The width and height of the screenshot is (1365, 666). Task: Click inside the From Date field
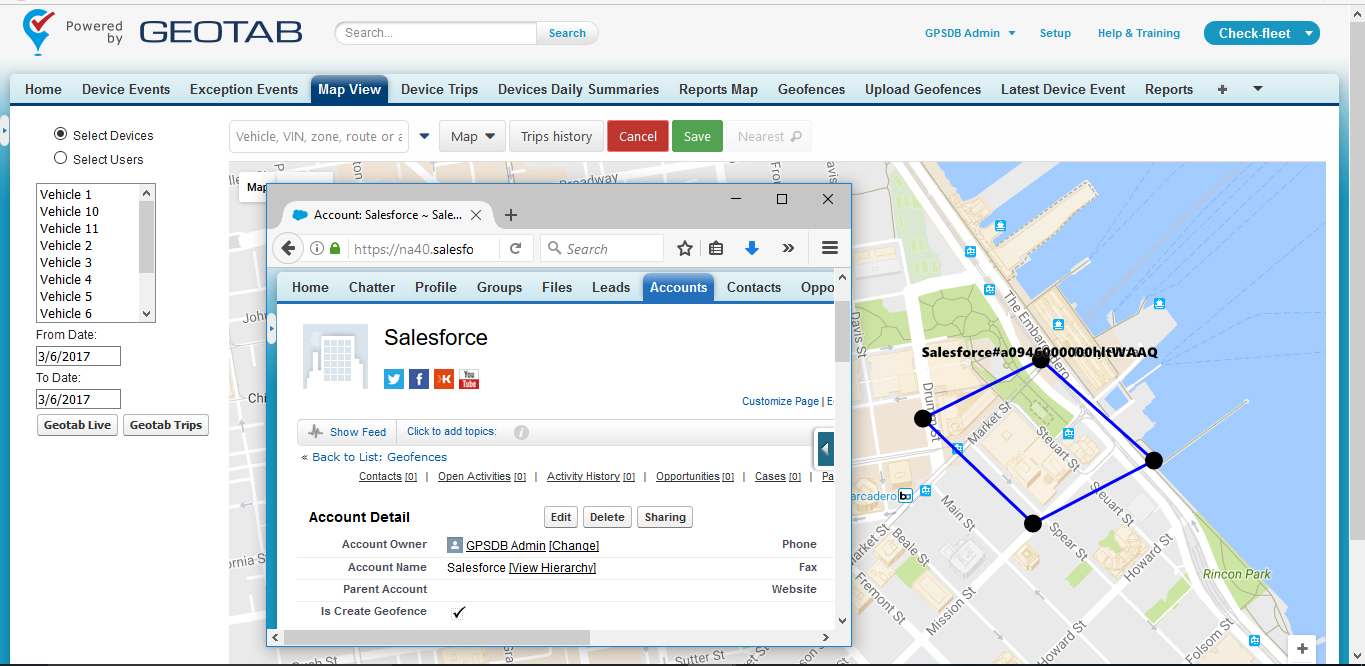tap(77, 355)
